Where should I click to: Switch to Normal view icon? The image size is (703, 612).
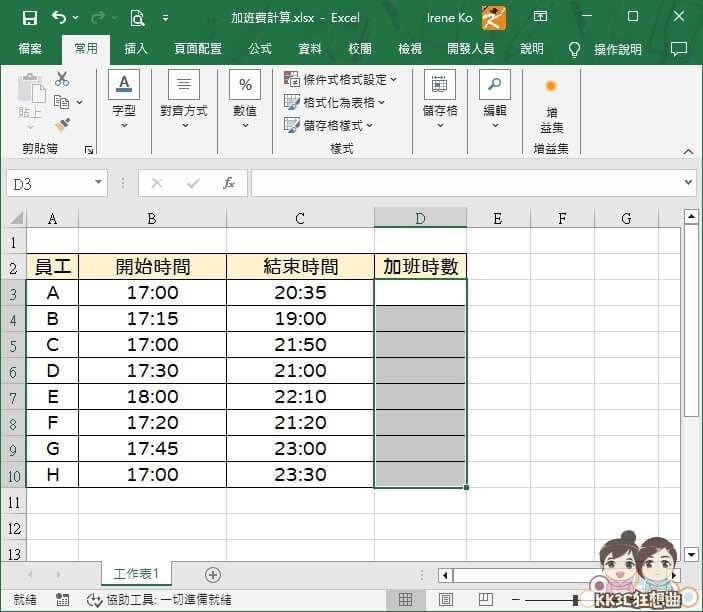(x=405, y=599)
